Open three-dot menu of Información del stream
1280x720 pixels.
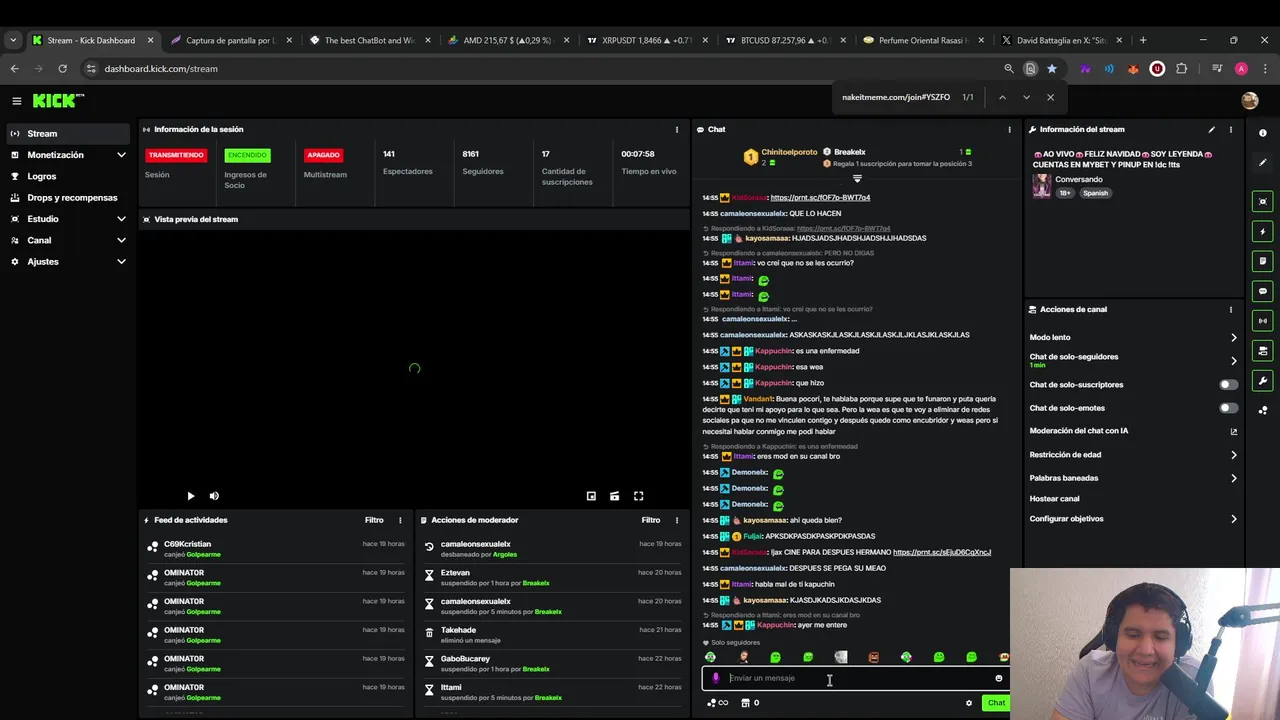1231,129
